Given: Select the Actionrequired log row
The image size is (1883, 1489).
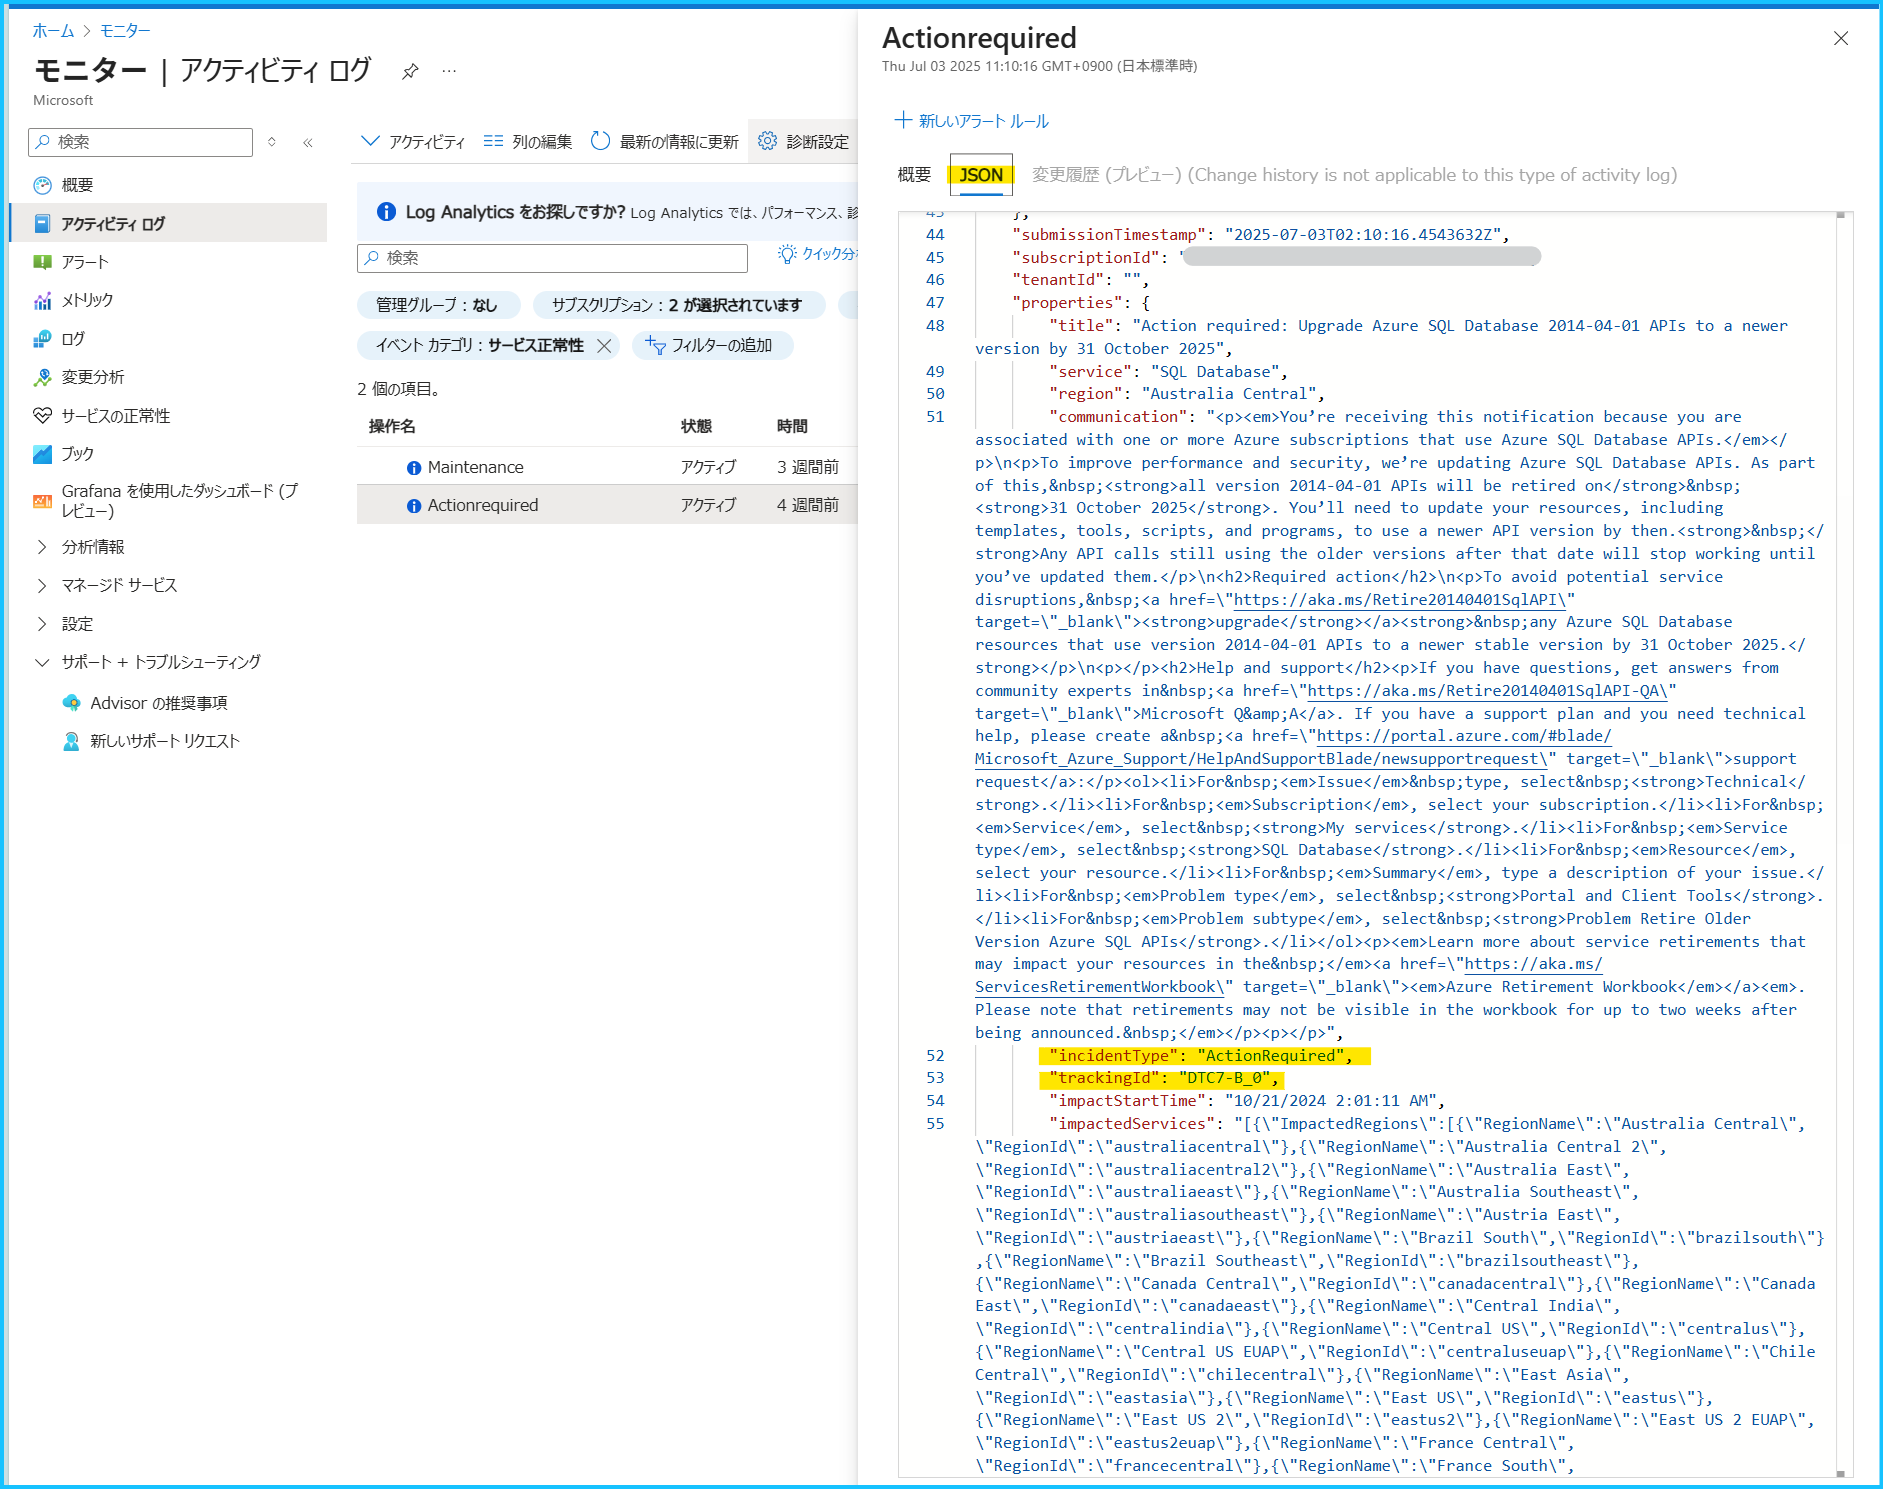Looking at the screenshot, I should tap(607, 505).
